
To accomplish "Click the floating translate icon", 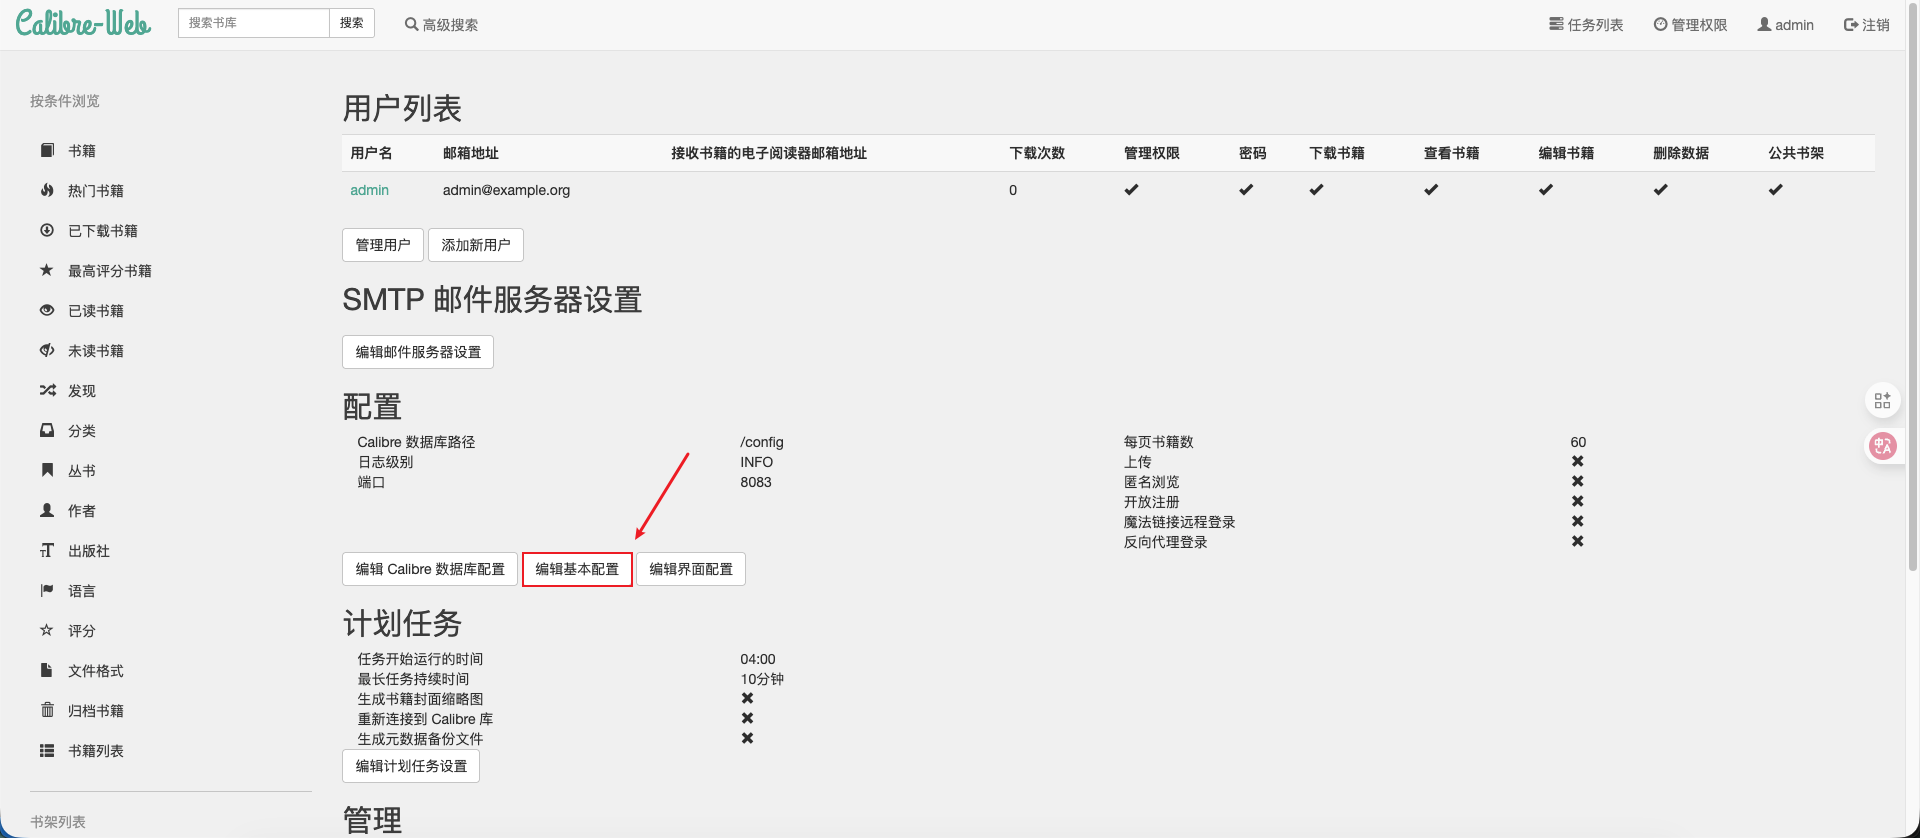I will pos(1883,446).
